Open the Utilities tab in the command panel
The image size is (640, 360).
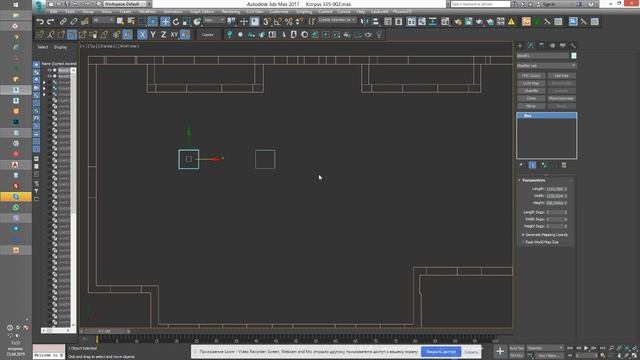[573, 45]
